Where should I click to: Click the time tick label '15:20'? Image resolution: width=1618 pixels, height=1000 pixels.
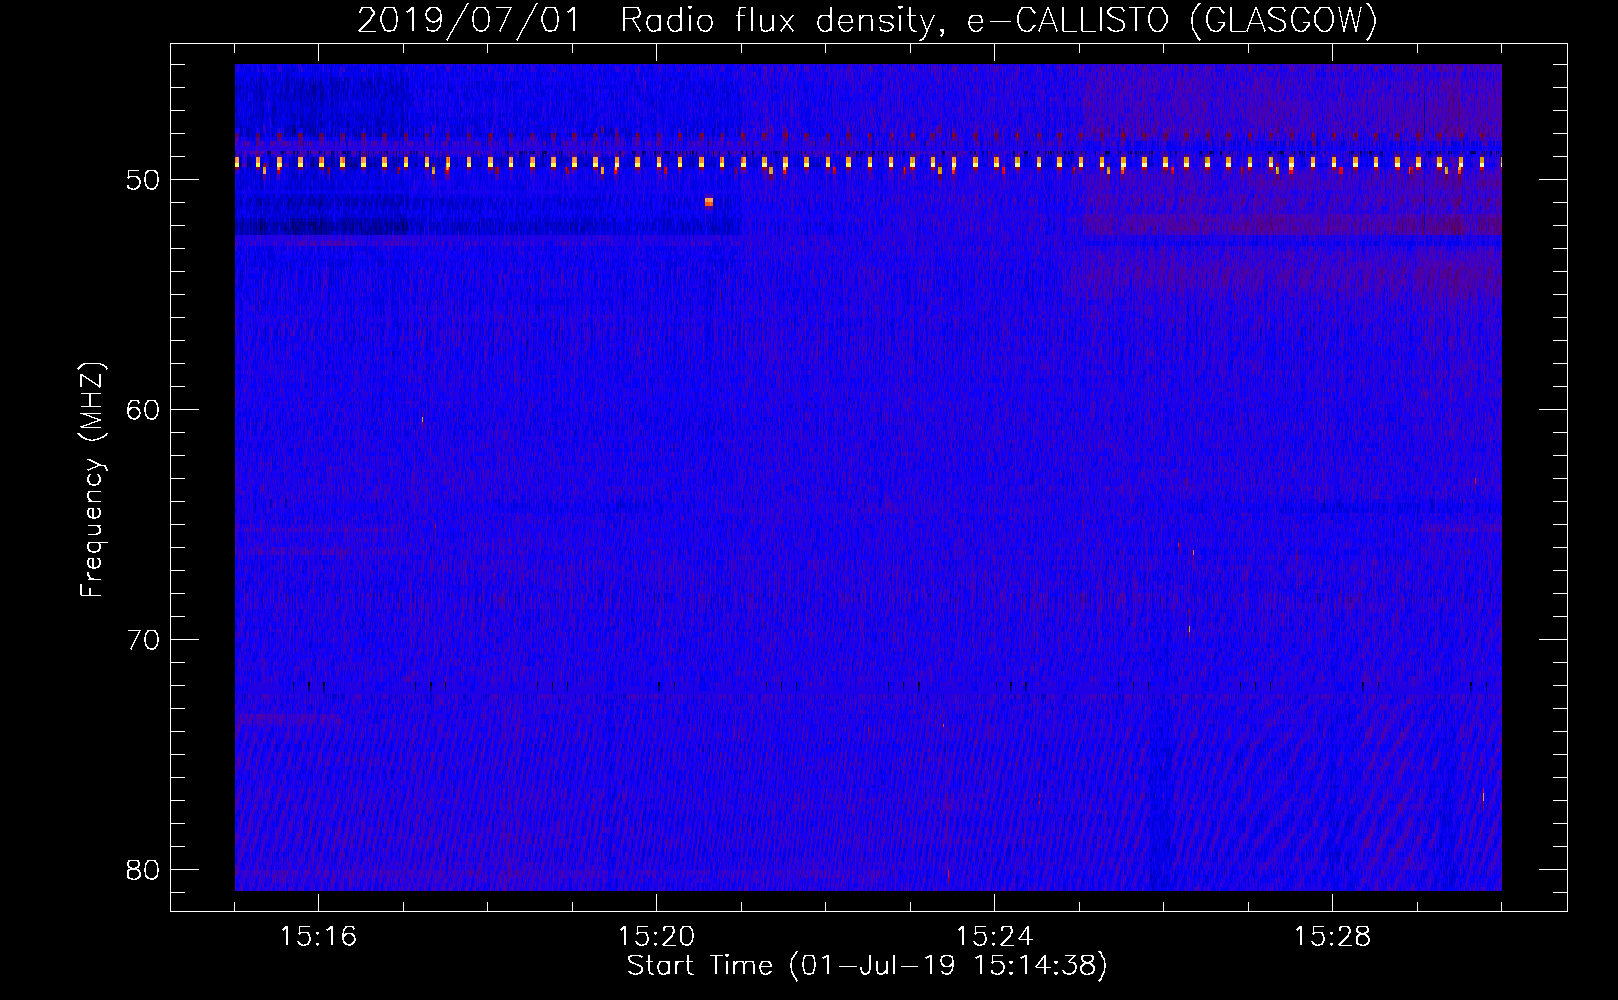click(x=656, y=937)
